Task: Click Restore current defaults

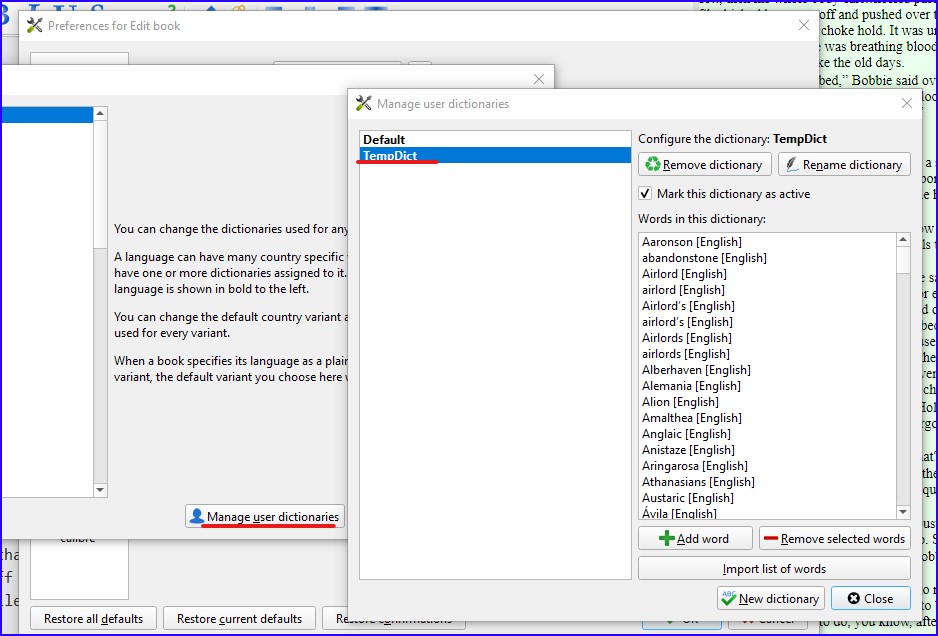Action: pos(239,619)
